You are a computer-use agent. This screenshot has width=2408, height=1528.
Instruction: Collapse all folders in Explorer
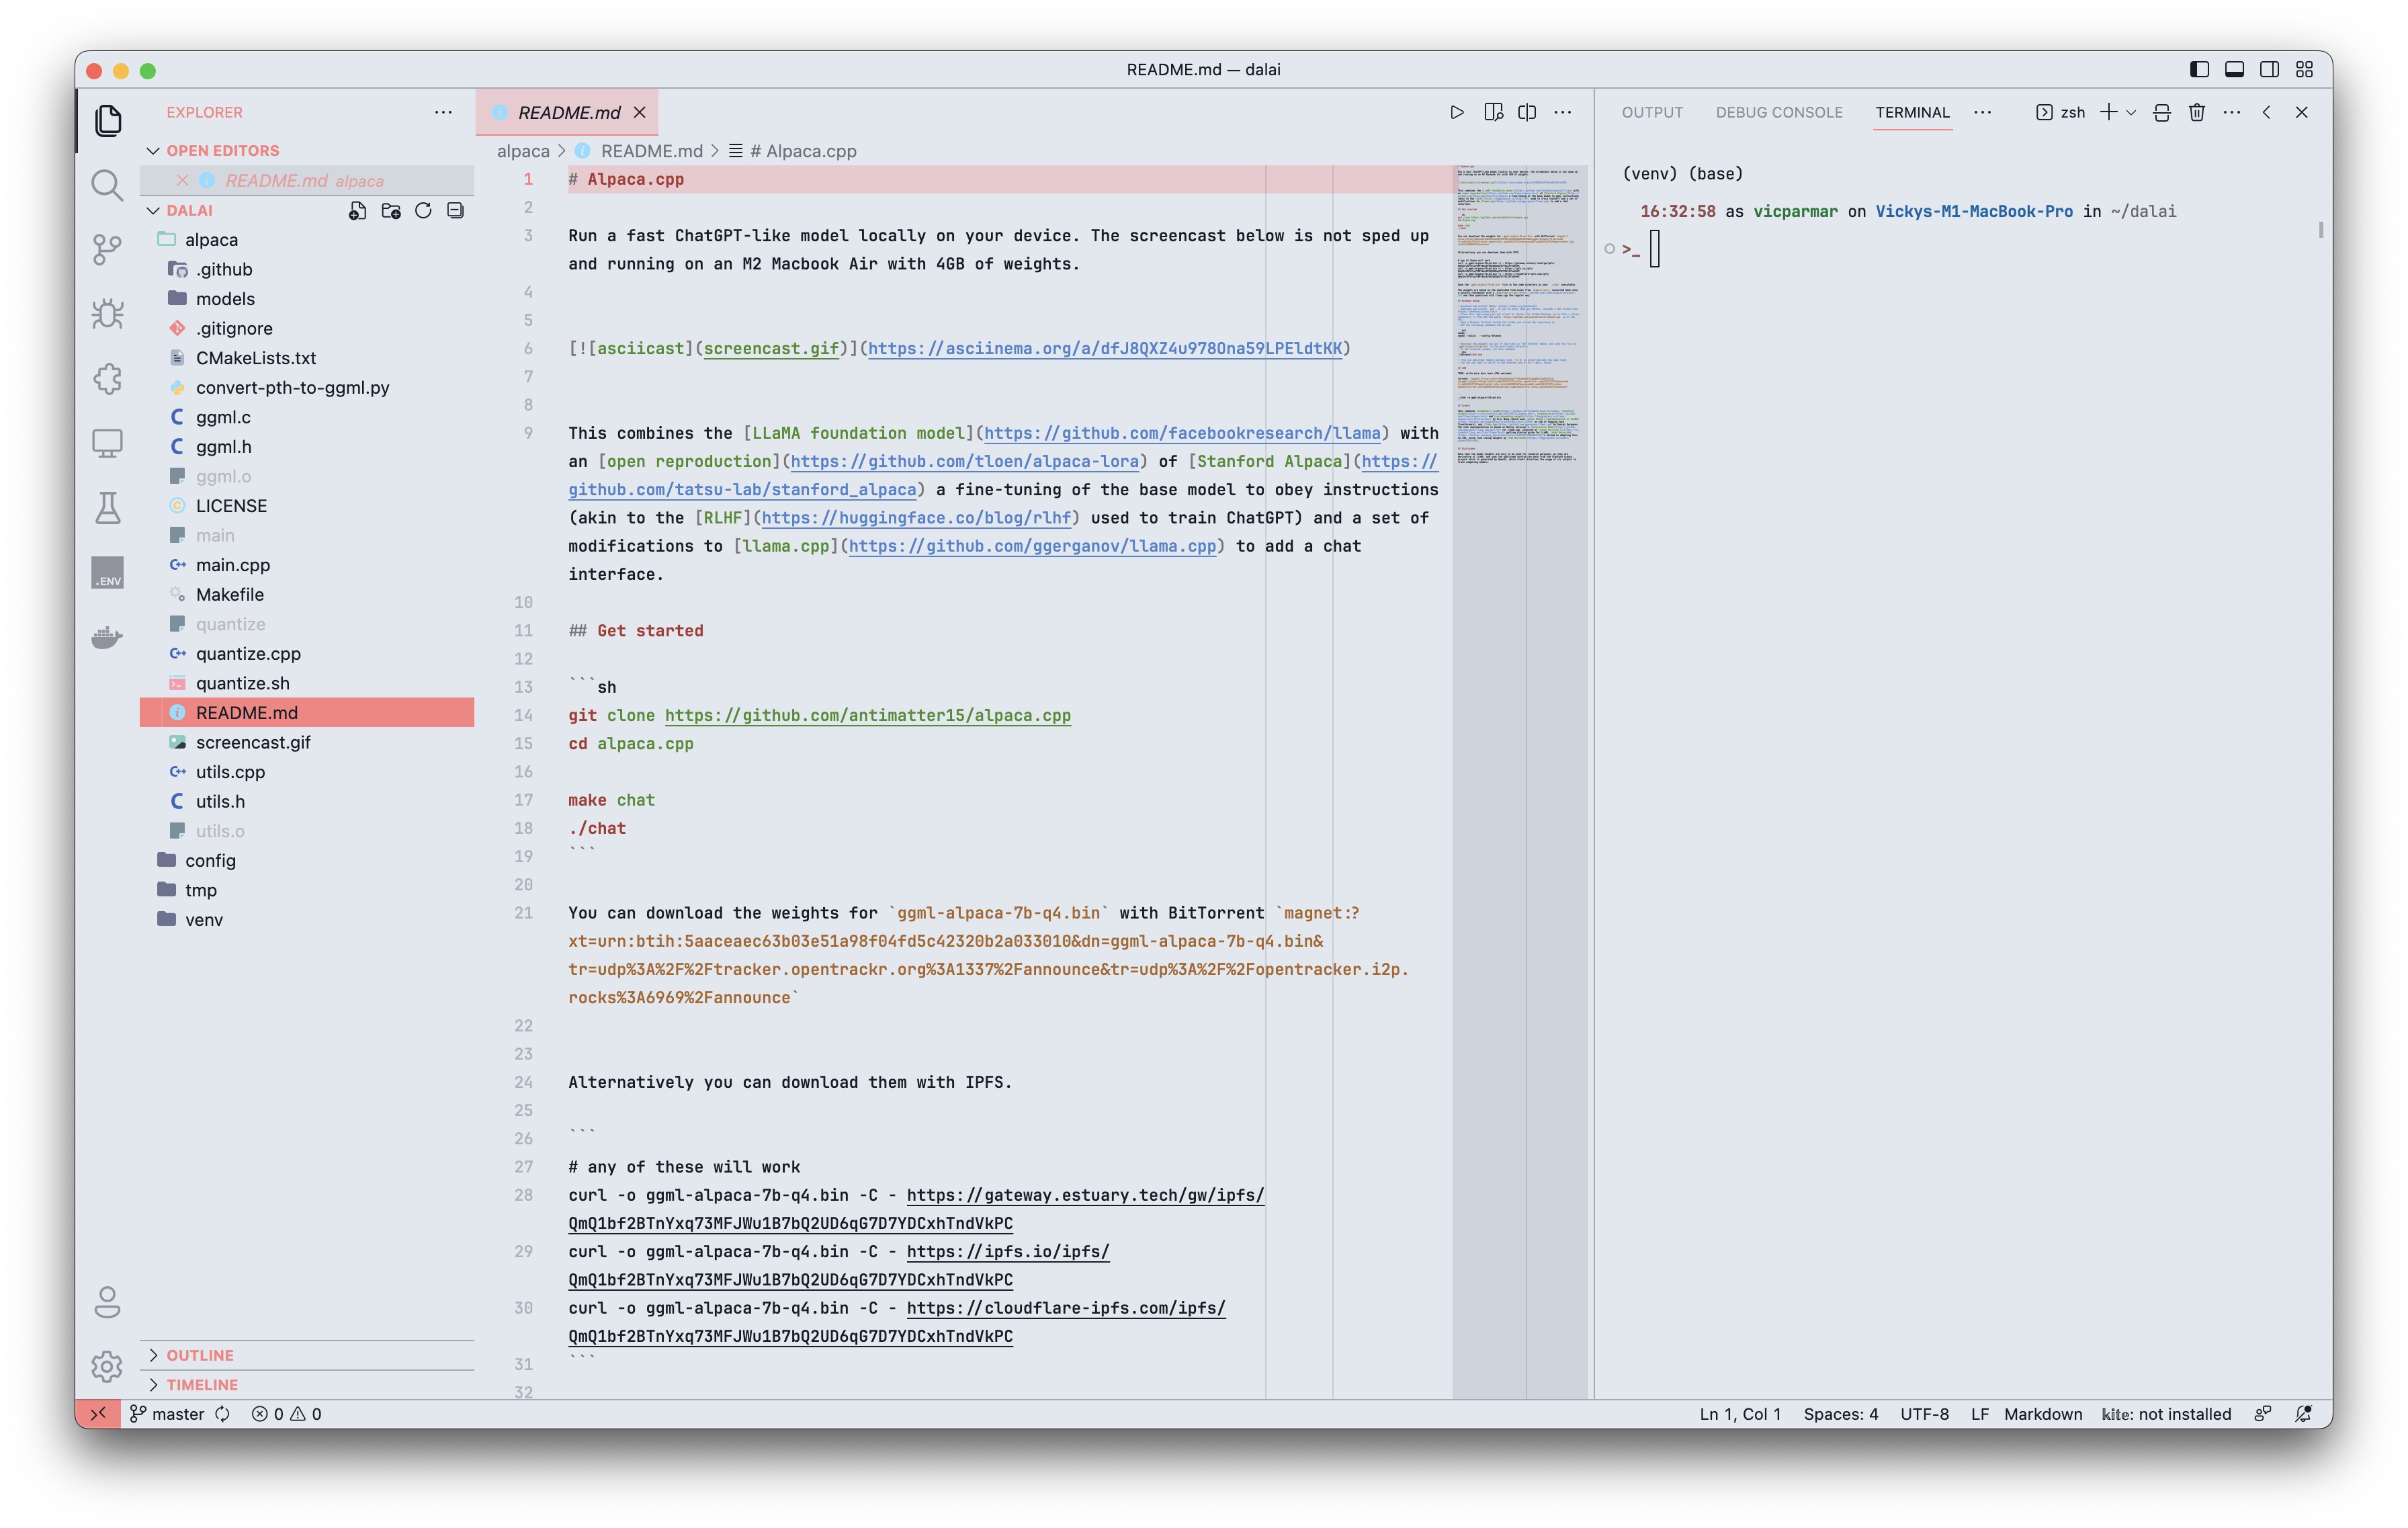click(455, 210)
